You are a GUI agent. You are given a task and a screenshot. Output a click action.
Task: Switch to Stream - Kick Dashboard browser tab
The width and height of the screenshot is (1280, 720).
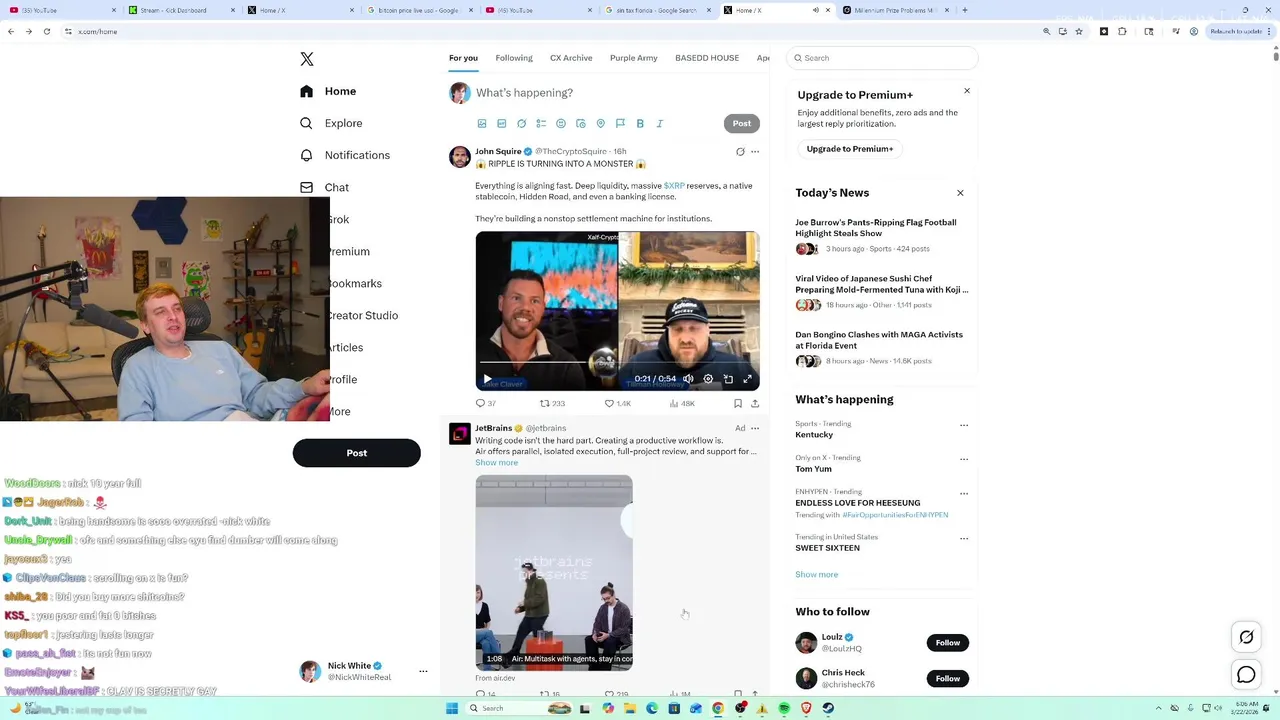click(180, 10)
